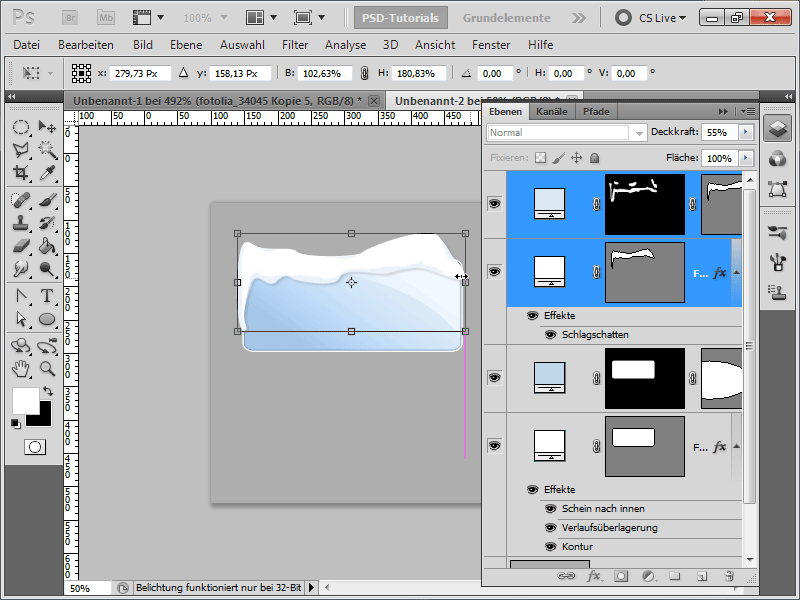Hide the top light-blue fill layer
This screenshot has height=600, width=800.
(494, 204)
